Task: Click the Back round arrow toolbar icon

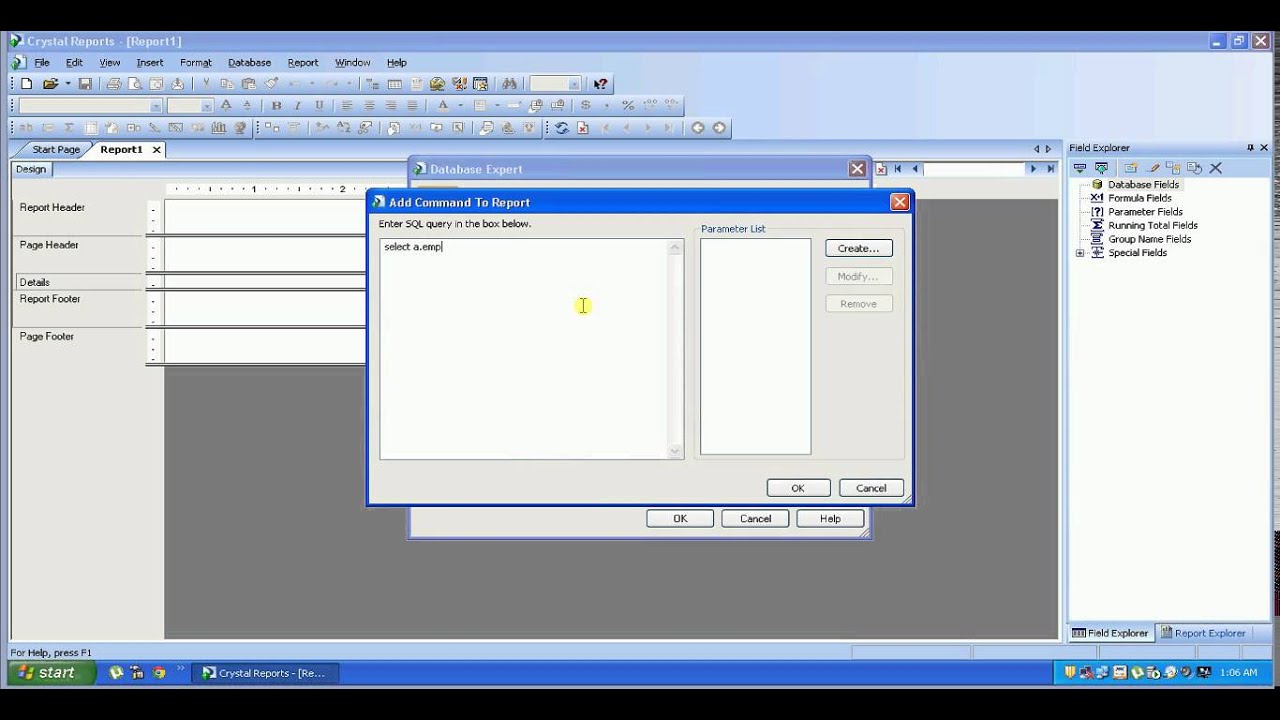Action: (x=698, y=127)
